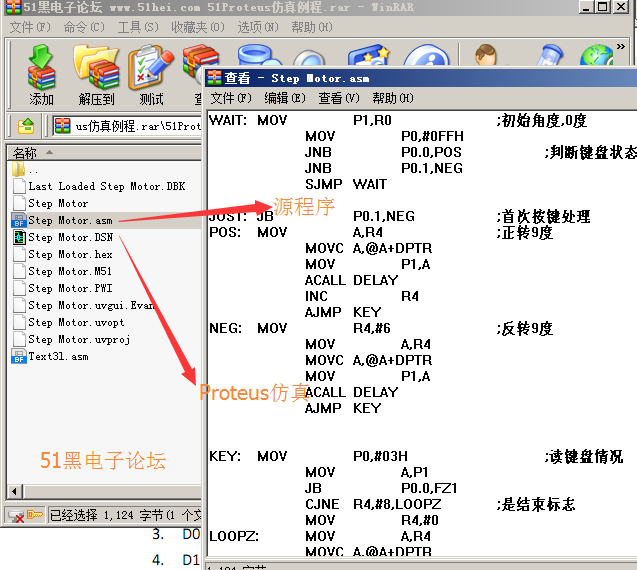The image size is (637, 570).
Task: Open WinRAR Options (选项) menu
Action: pyautogui.click(x=258, y=27)
